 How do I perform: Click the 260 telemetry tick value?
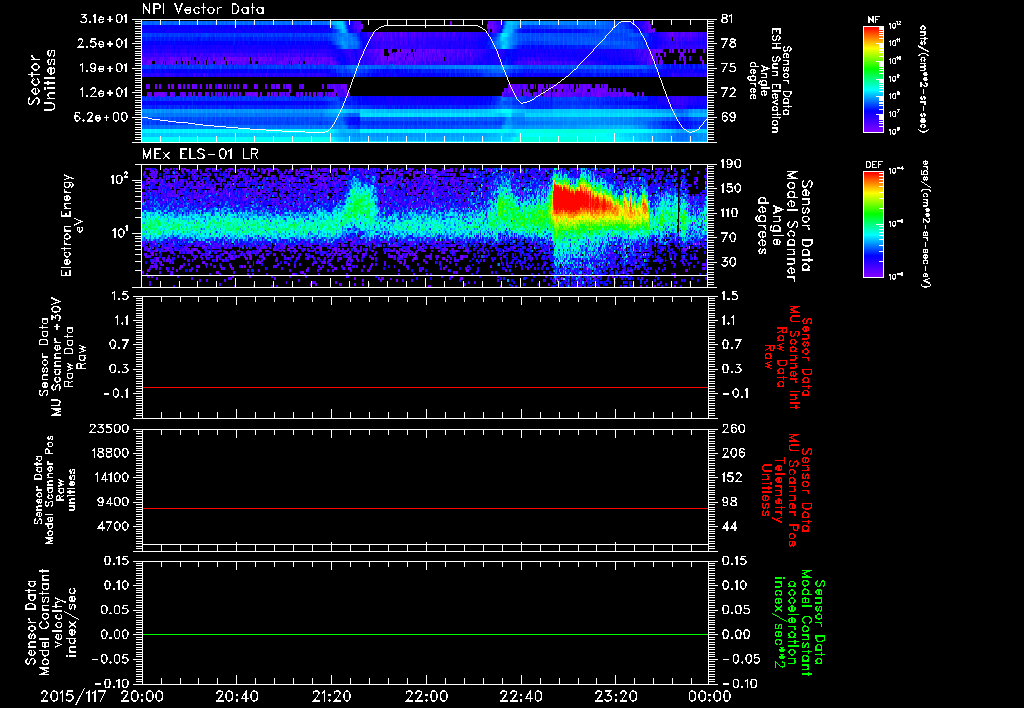tap(731, 428)
